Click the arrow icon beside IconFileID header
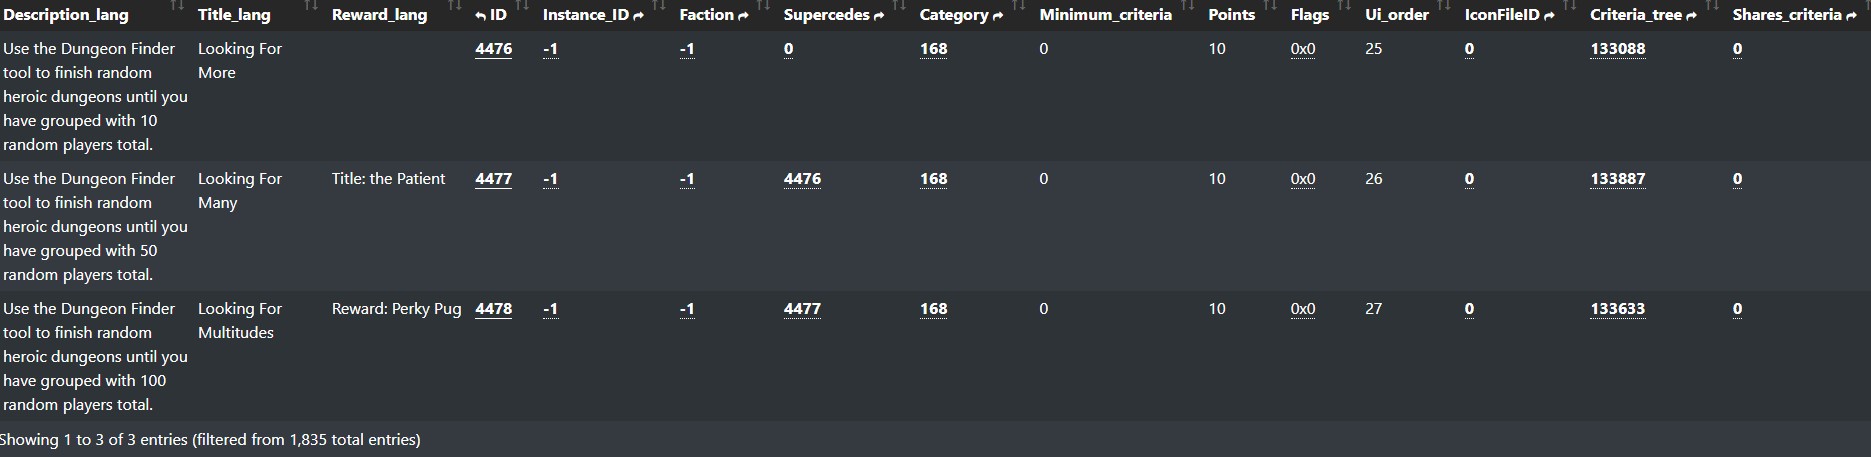The height and width of the screenshot is (457, 1871). pyautogui.click(x=1549, y=16)
